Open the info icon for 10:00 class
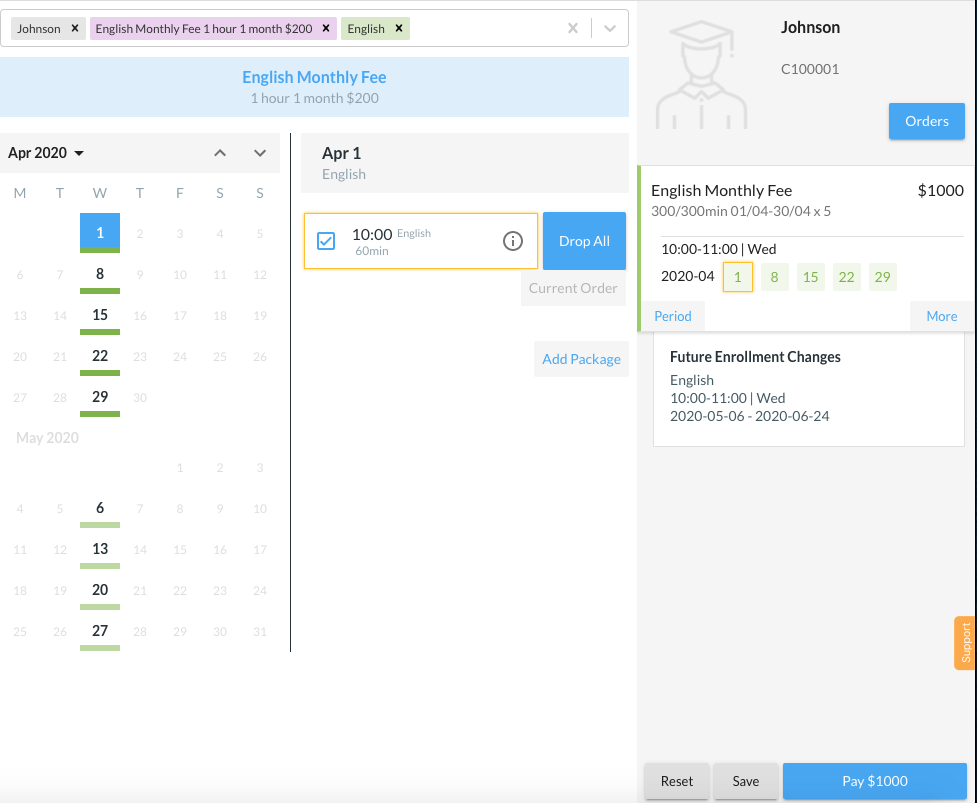Viewport: 977px width, 803px height. [x=512, y=241]
